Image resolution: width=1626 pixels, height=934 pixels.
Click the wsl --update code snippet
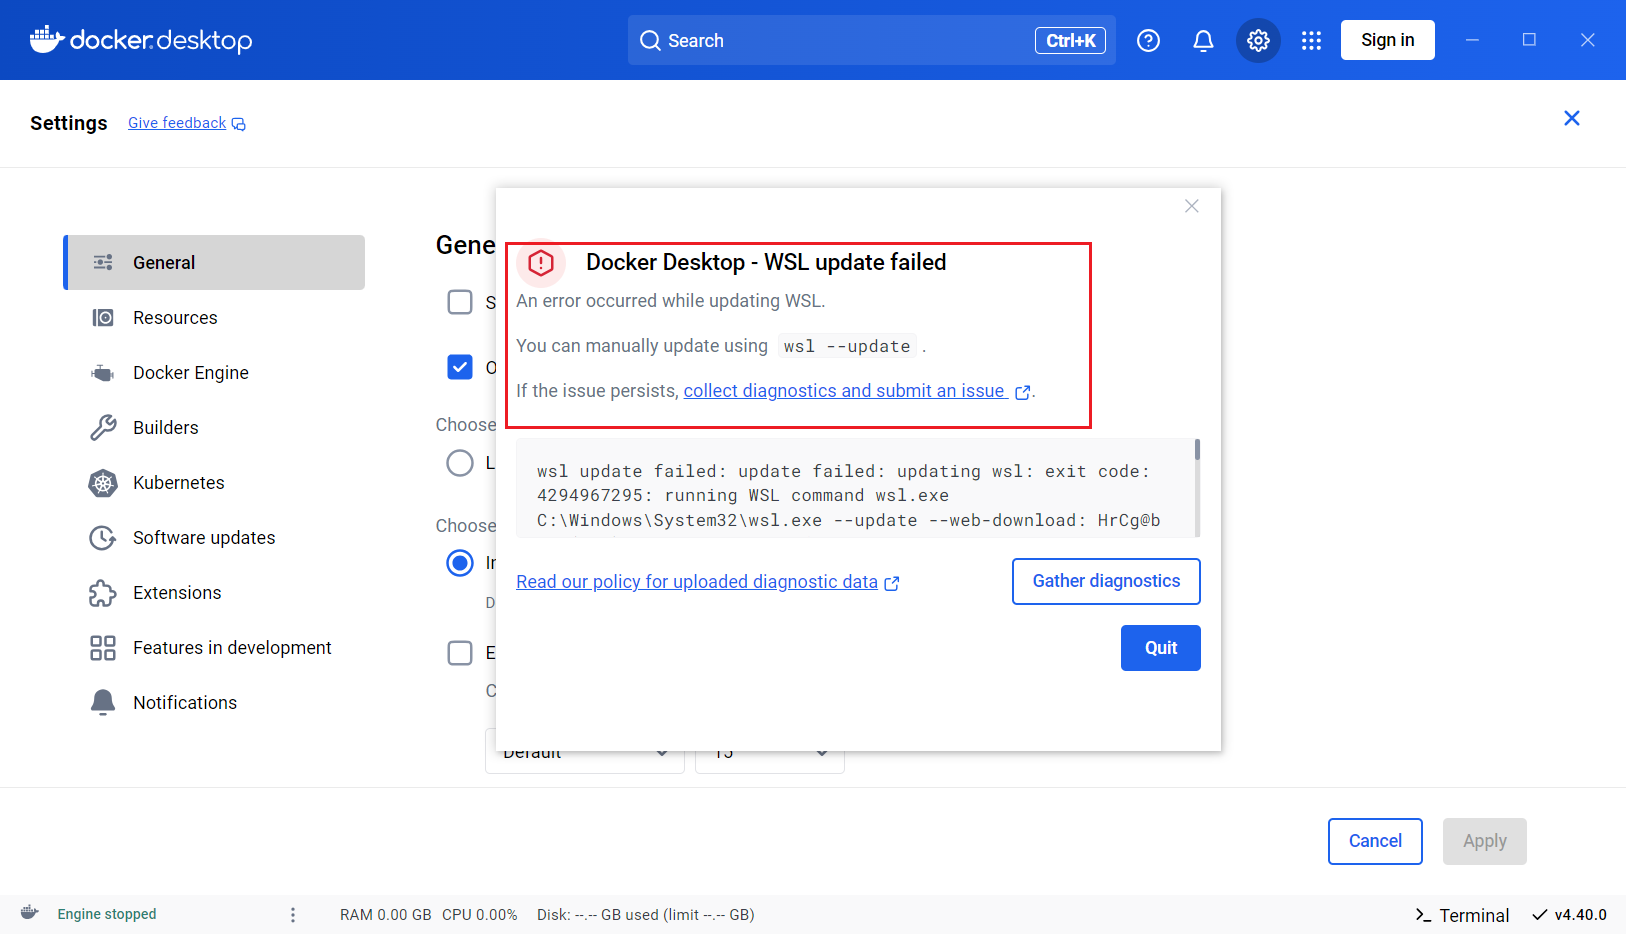coord(847,346)
